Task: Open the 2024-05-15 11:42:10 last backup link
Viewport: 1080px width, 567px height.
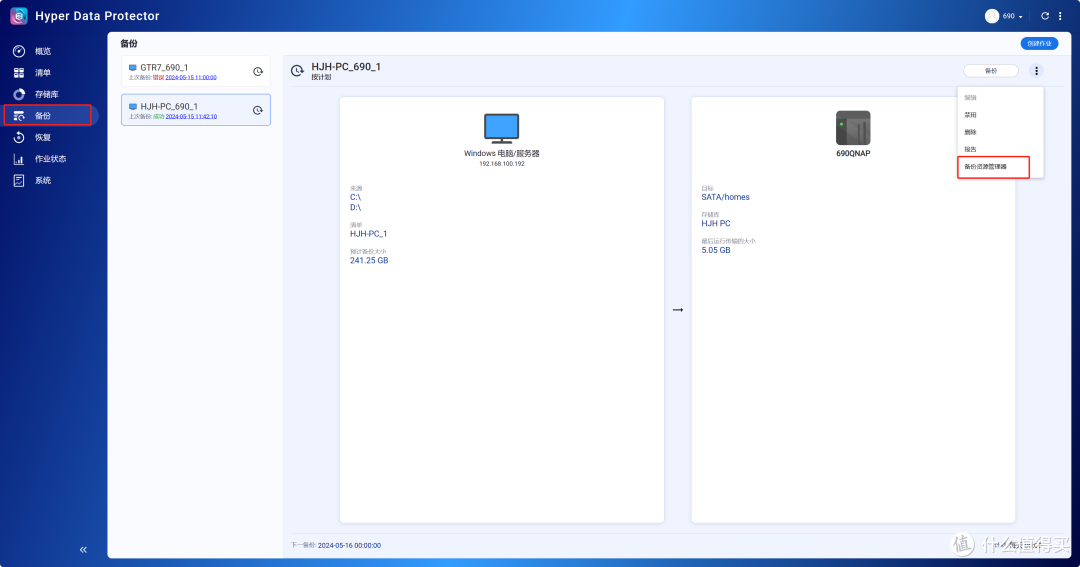Action: click(x=191, y=116)
